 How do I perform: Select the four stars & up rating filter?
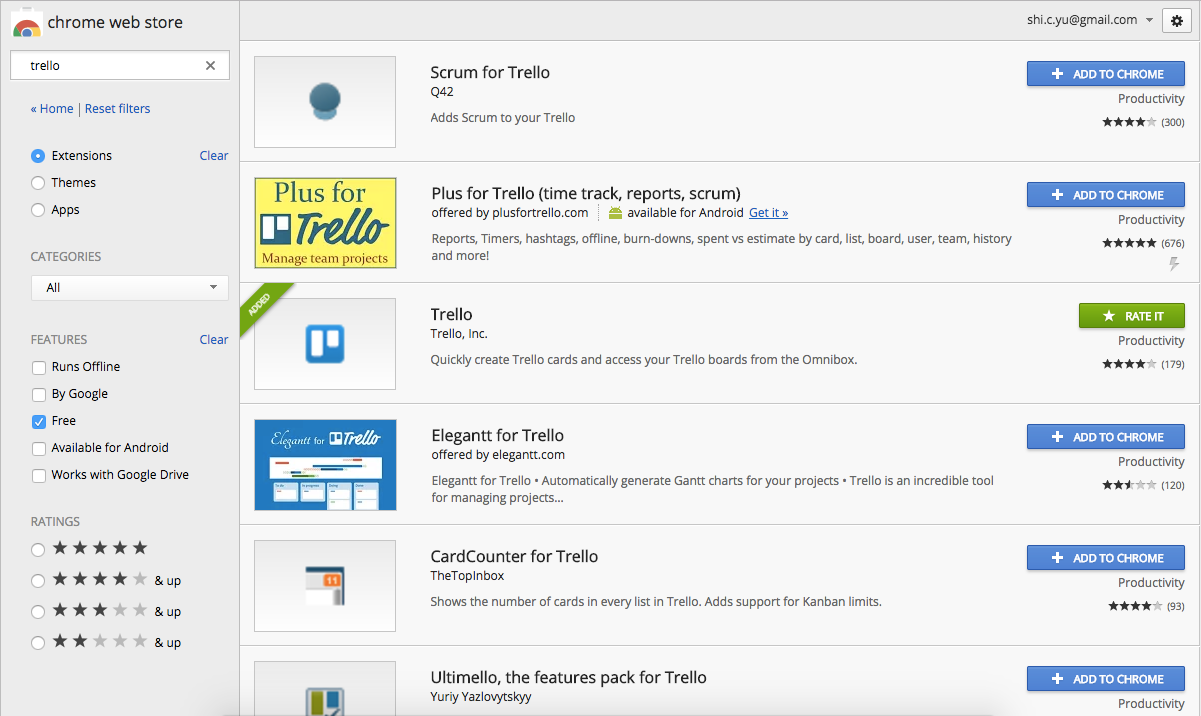pyautogui.click(x=38, y=580)
